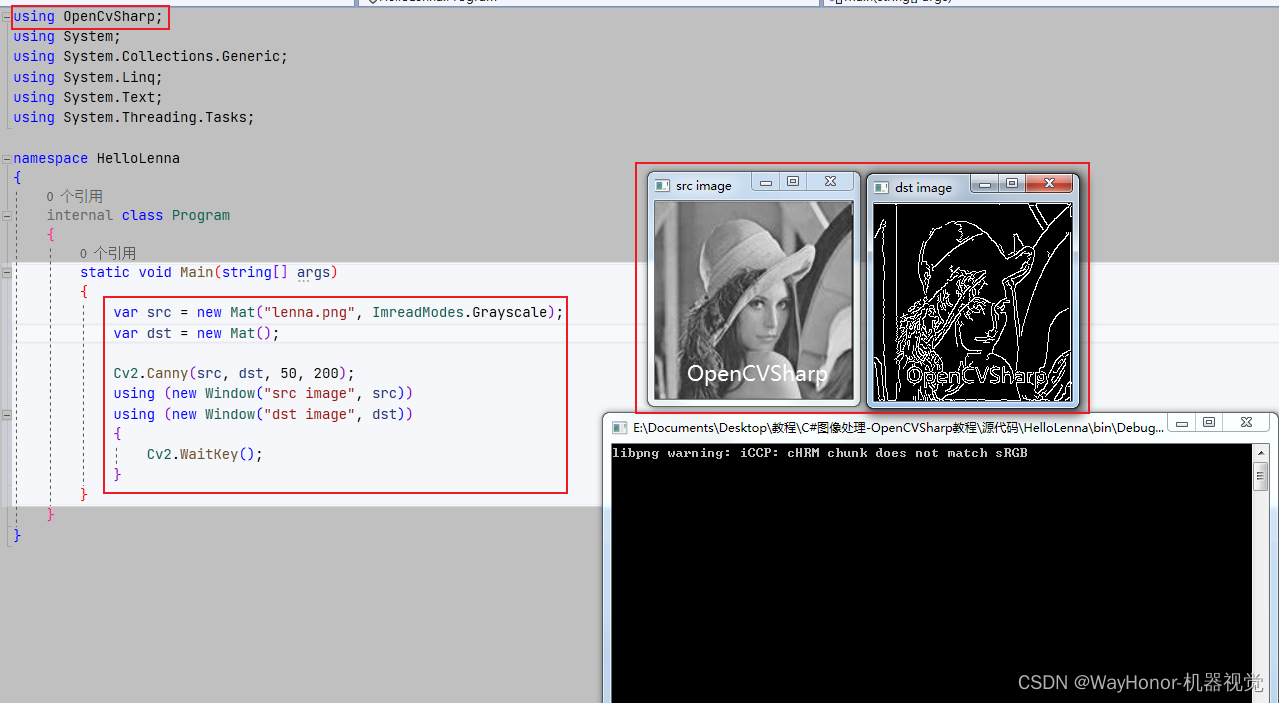The image size is (1279, 703).
Task: Click the restore icon on dst image window
Action: pyautogui.click(x=1012, y=183)
